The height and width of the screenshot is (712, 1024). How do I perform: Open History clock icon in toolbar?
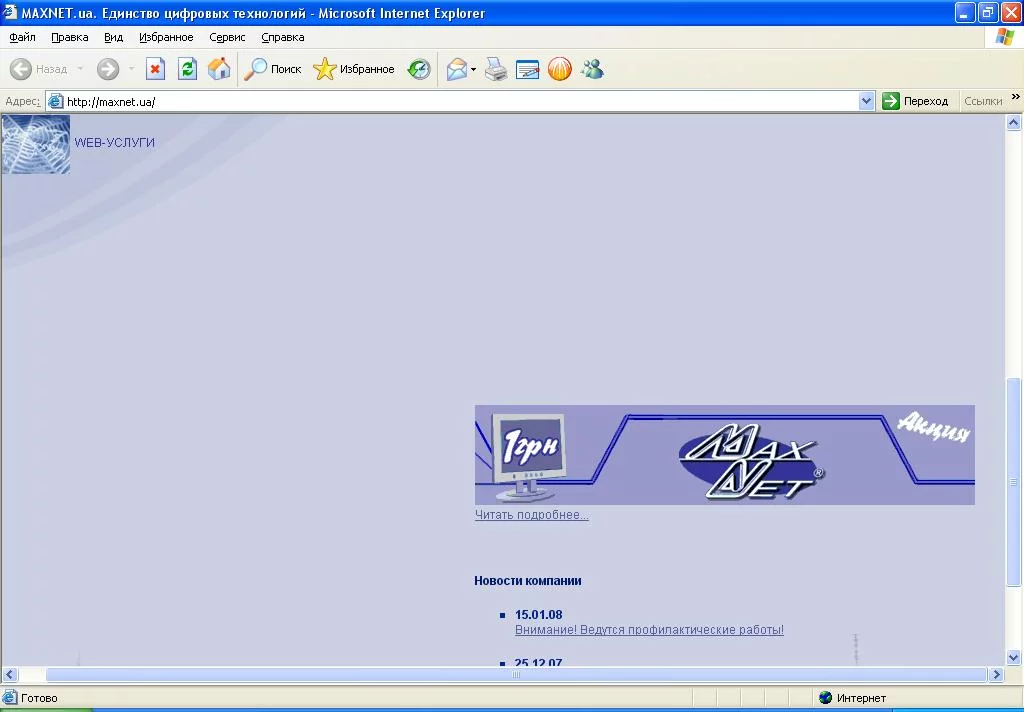pyautogui.click(x=419, y=69)
